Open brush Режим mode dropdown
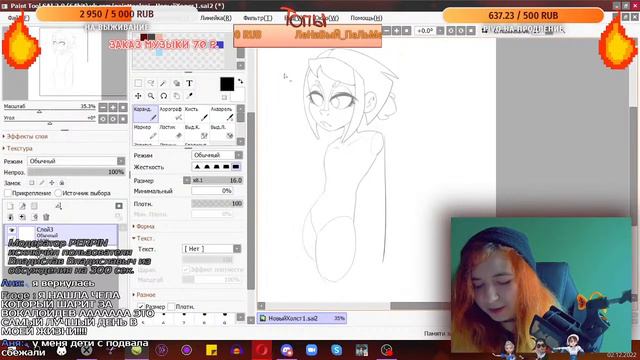The height and width of the screenshot is (360, 640). point(217,156)
